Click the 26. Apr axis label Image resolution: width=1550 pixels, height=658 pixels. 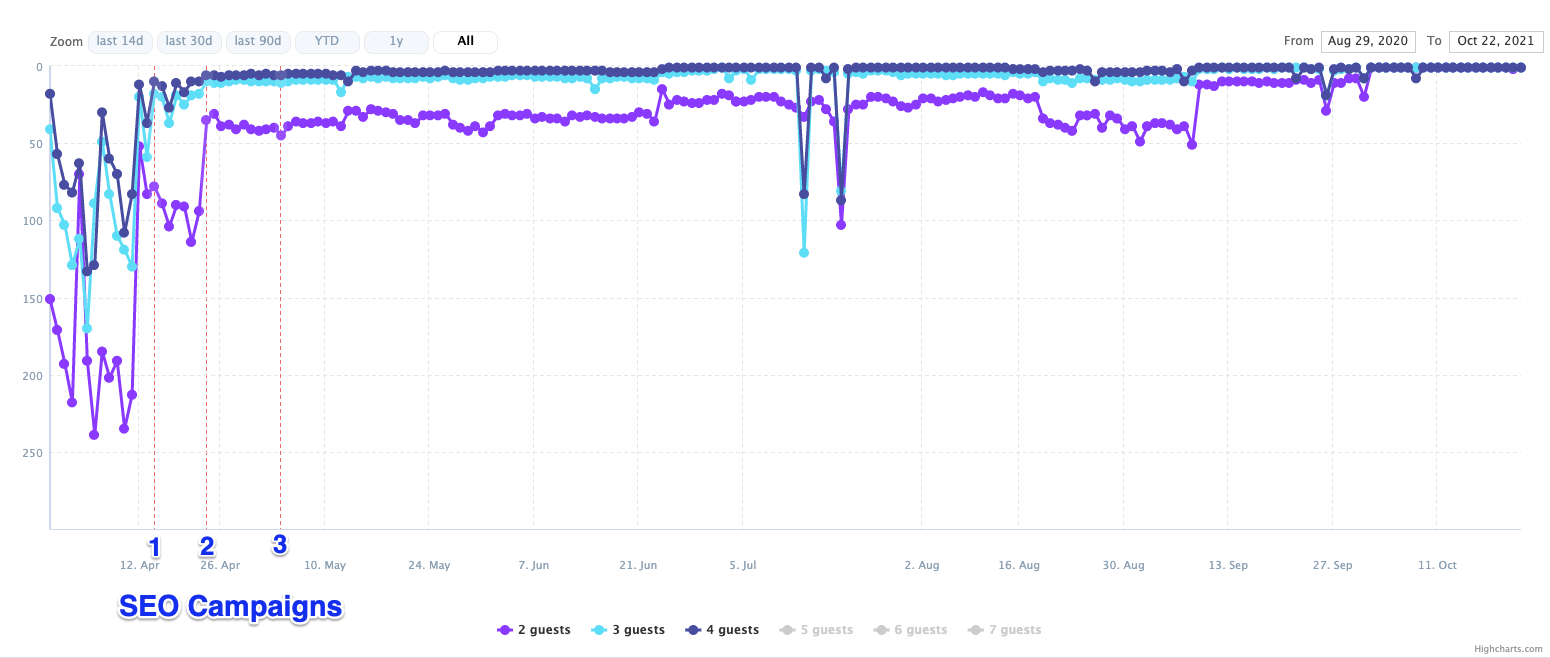point(220,566)
